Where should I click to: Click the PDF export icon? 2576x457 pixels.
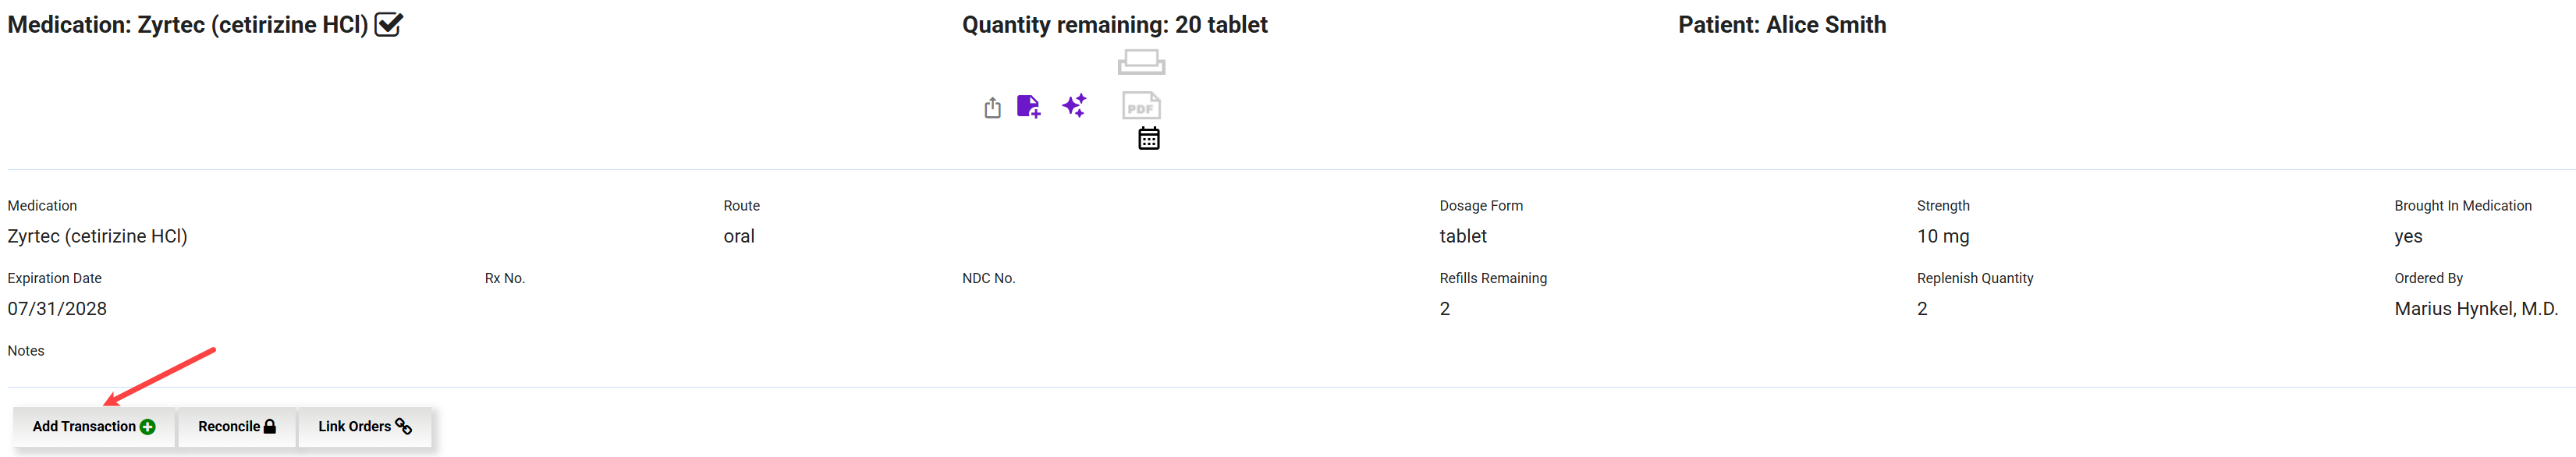point(1141,106)
